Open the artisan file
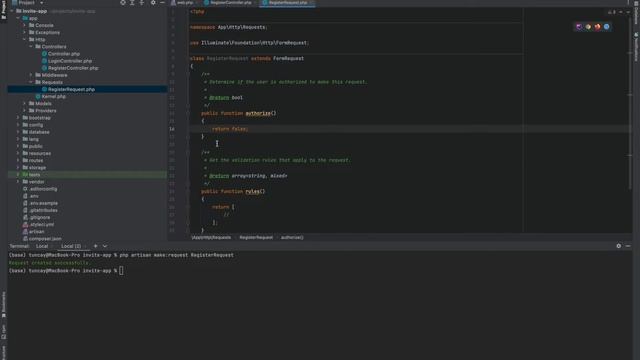 (x=37, y=231)
